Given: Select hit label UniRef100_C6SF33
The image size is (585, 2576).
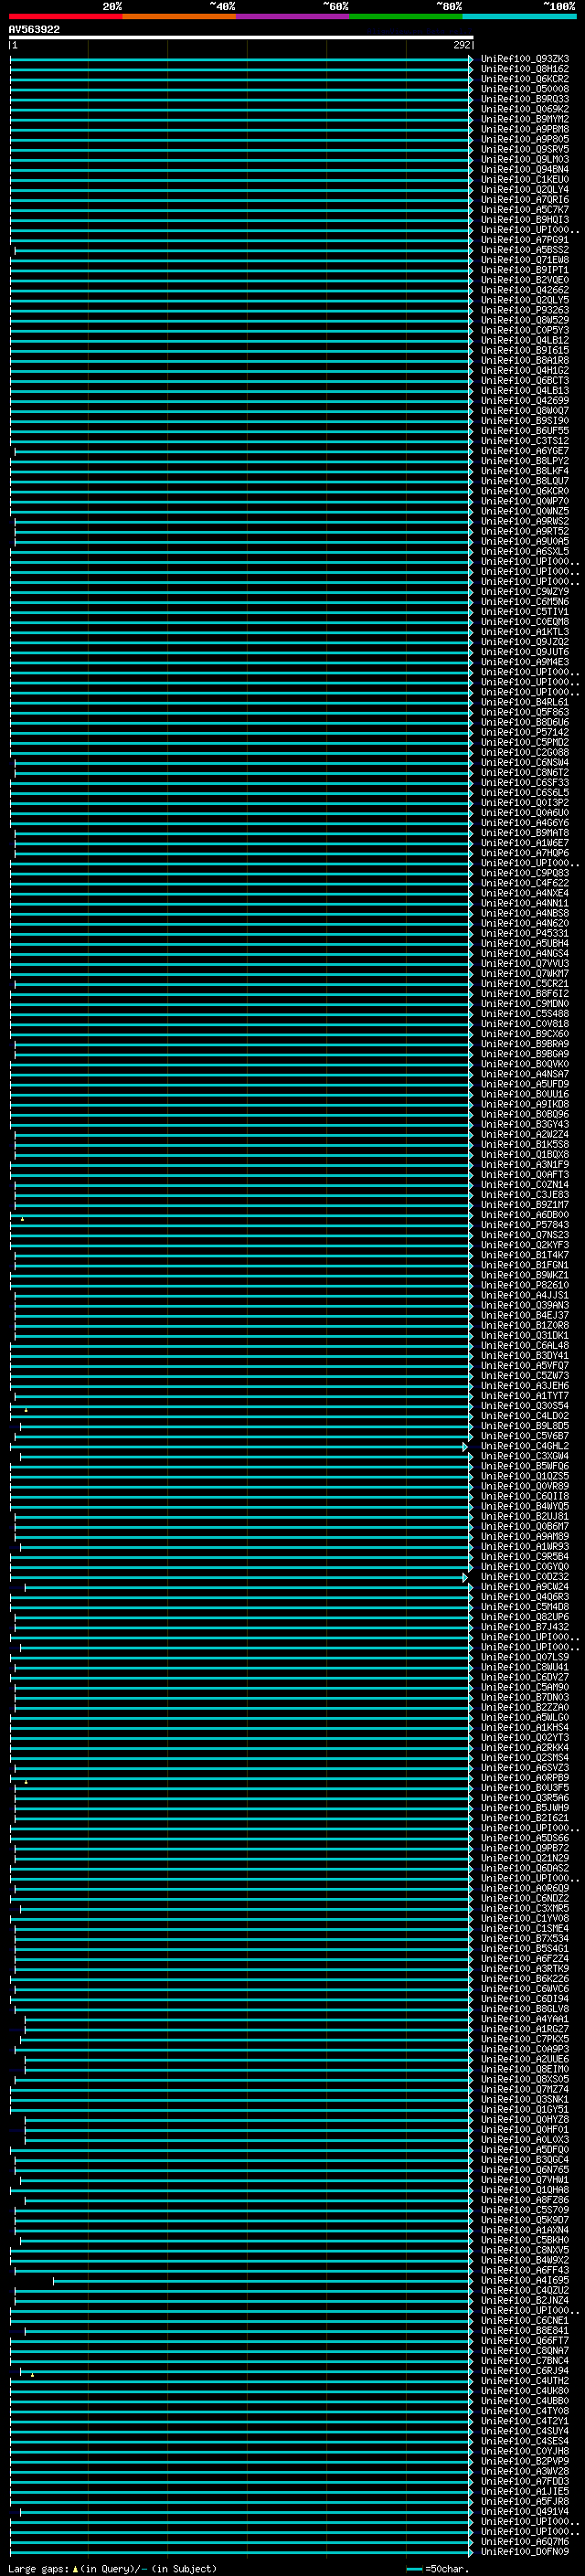Looking at the screenshot, I should click(525, 783).
